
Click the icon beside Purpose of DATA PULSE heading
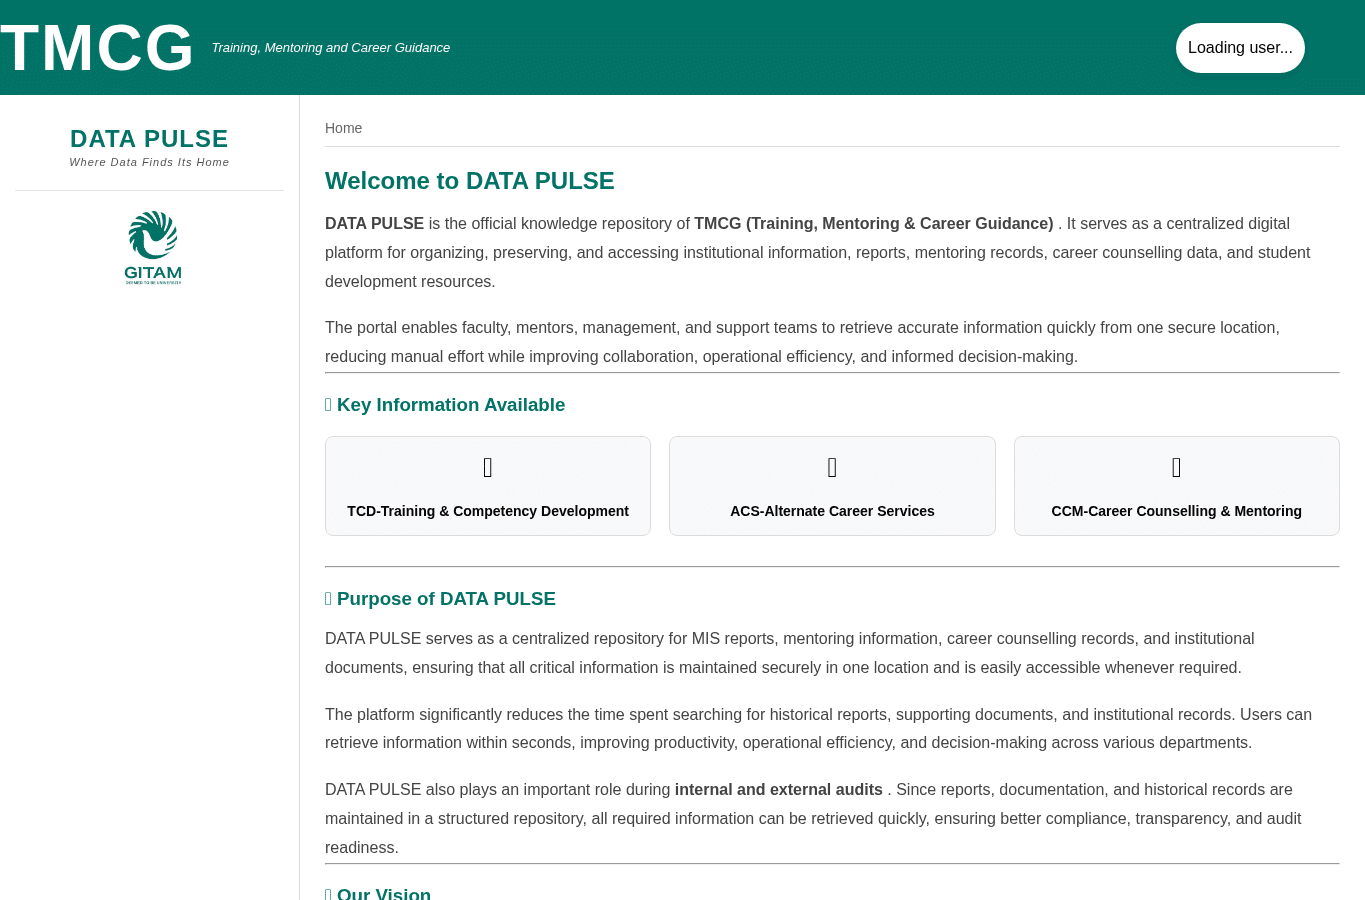click(328, 599)
